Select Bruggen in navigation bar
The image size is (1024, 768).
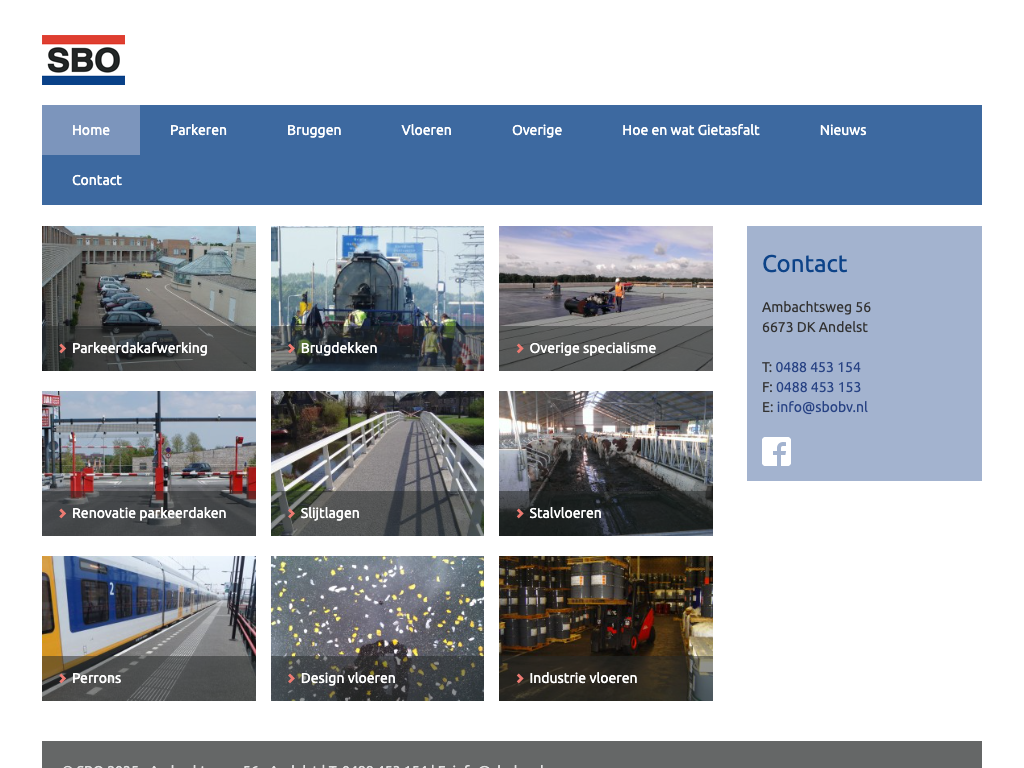(314, 130)
